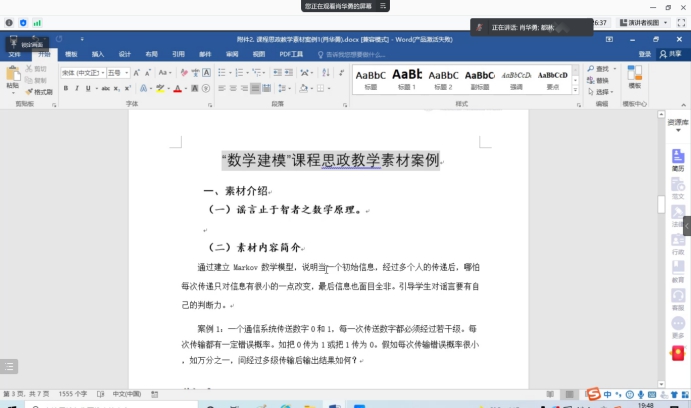691x408 pixels.
Task: Switch to the 审阅 (Review) tab
Action: (232, 53)
